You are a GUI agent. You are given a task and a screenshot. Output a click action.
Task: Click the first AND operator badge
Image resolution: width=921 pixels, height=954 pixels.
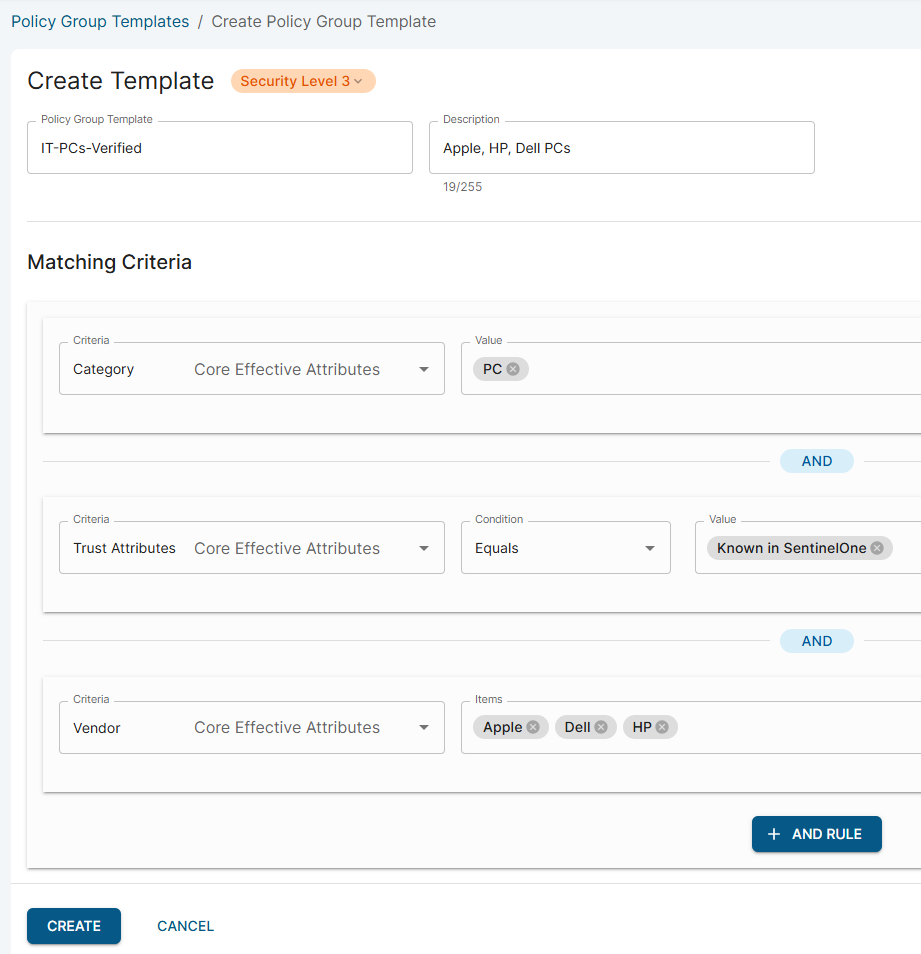coord(816,461)
